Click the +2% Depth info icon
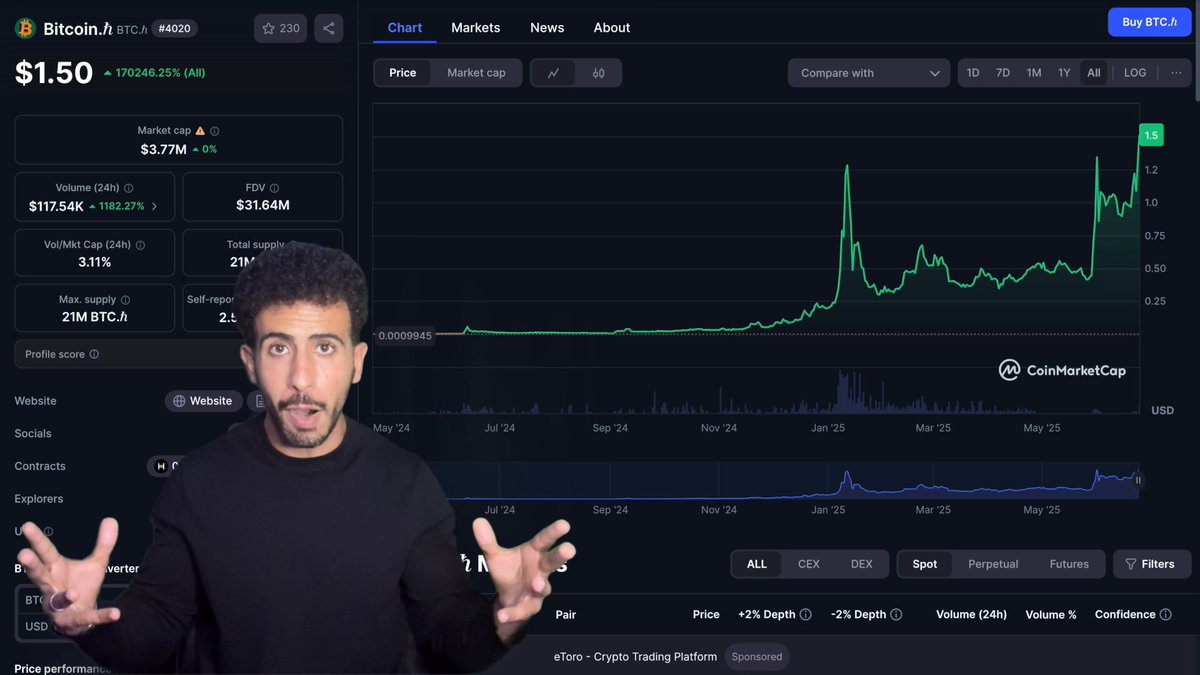 [806, 615]
